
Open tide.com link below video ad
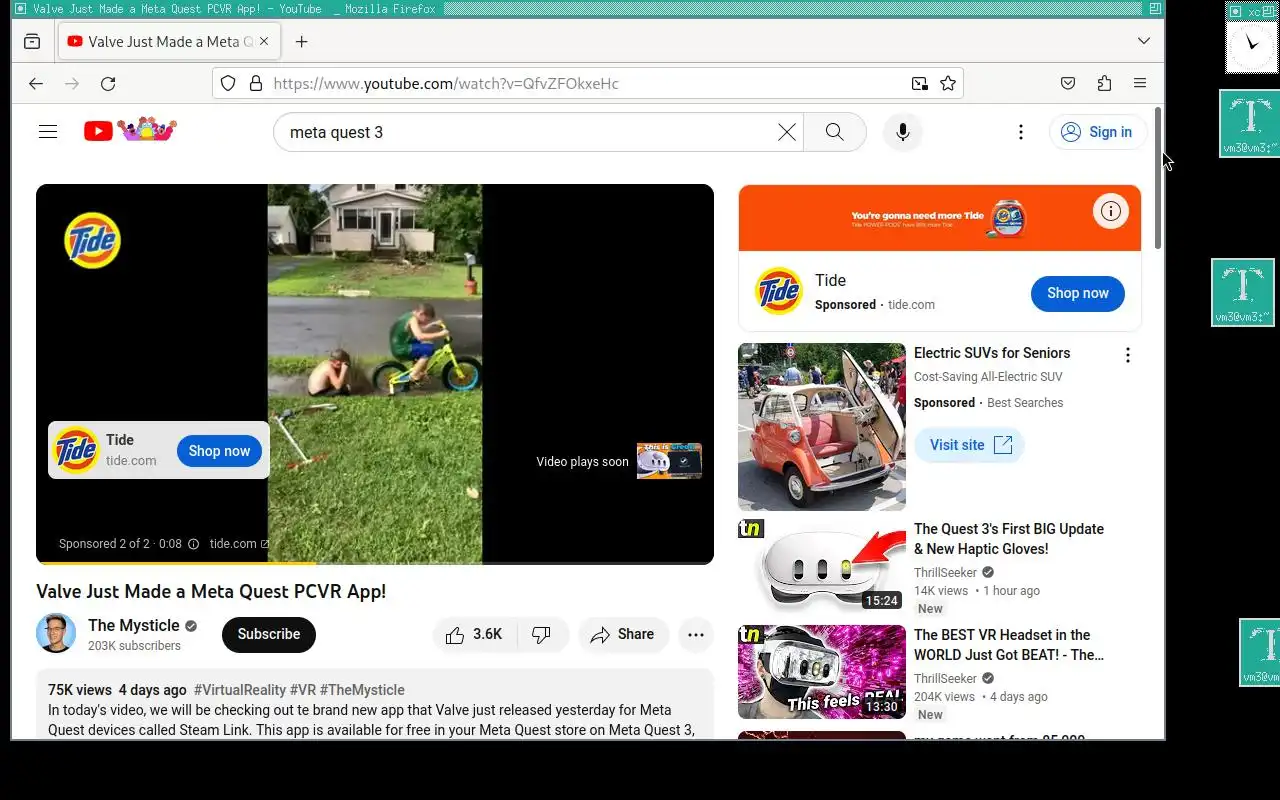tap(239, 544)
